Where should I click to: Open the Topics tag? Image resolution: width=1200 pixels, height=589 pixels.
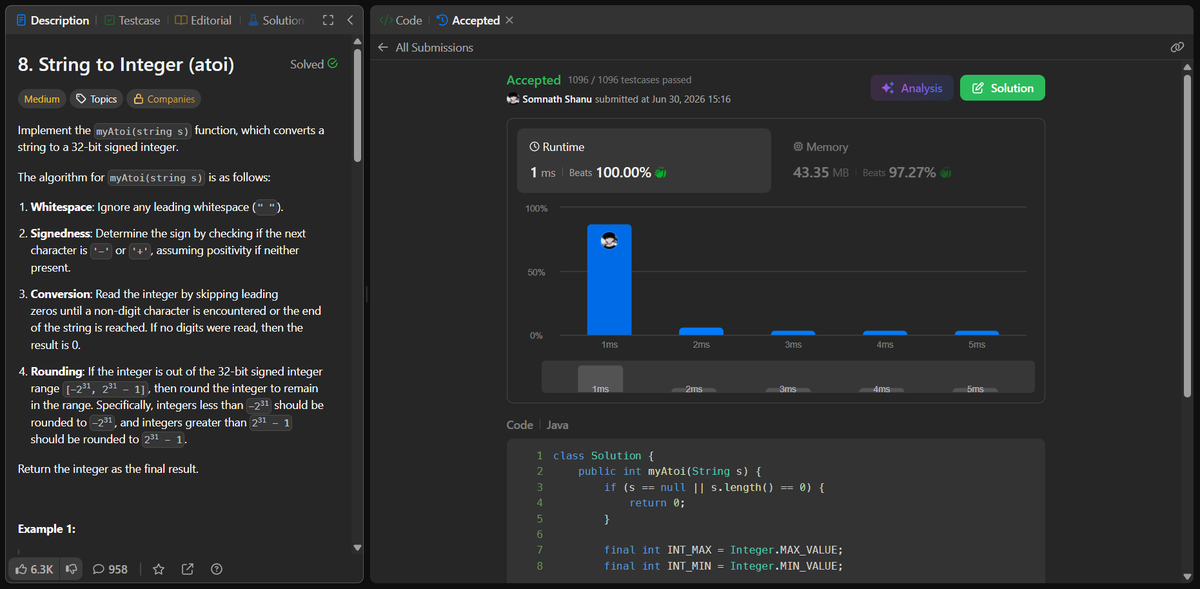(x=97, y=99)
